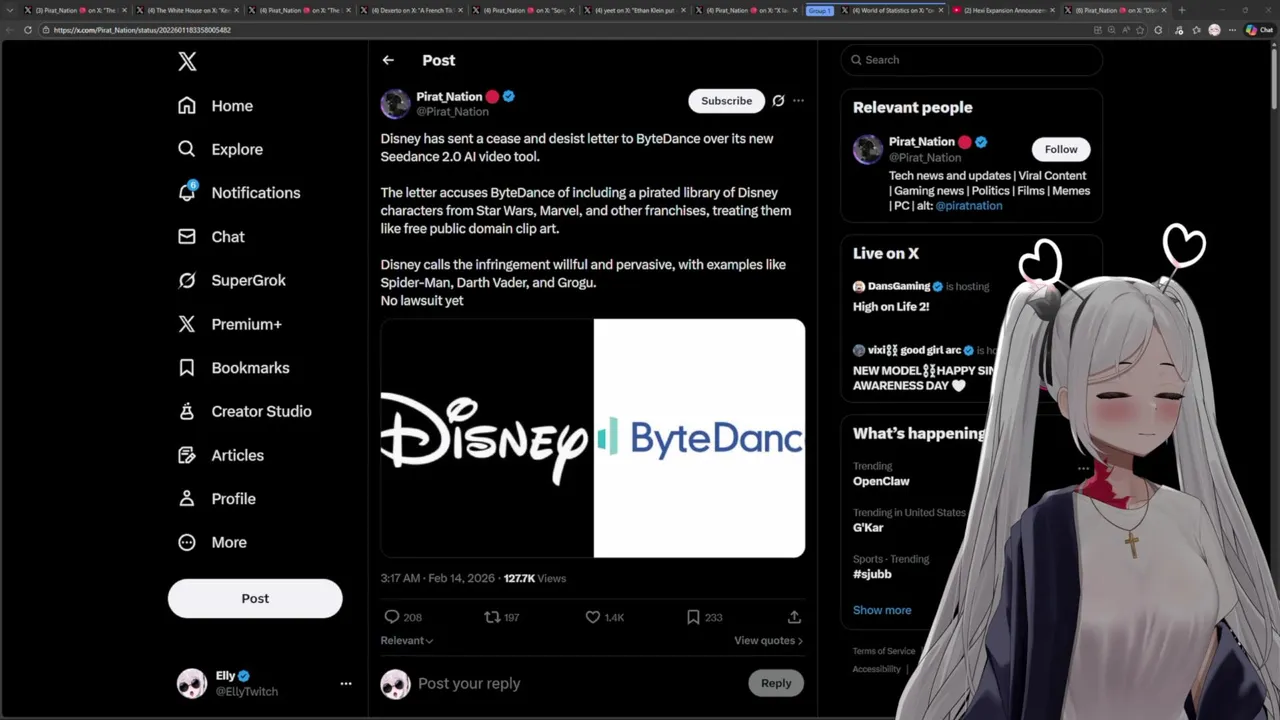Image resolution: width=1280 pixels, height=720 pixels.
Task: Click Pirat_Nation avatar on the post
Action: click(395, 103)
